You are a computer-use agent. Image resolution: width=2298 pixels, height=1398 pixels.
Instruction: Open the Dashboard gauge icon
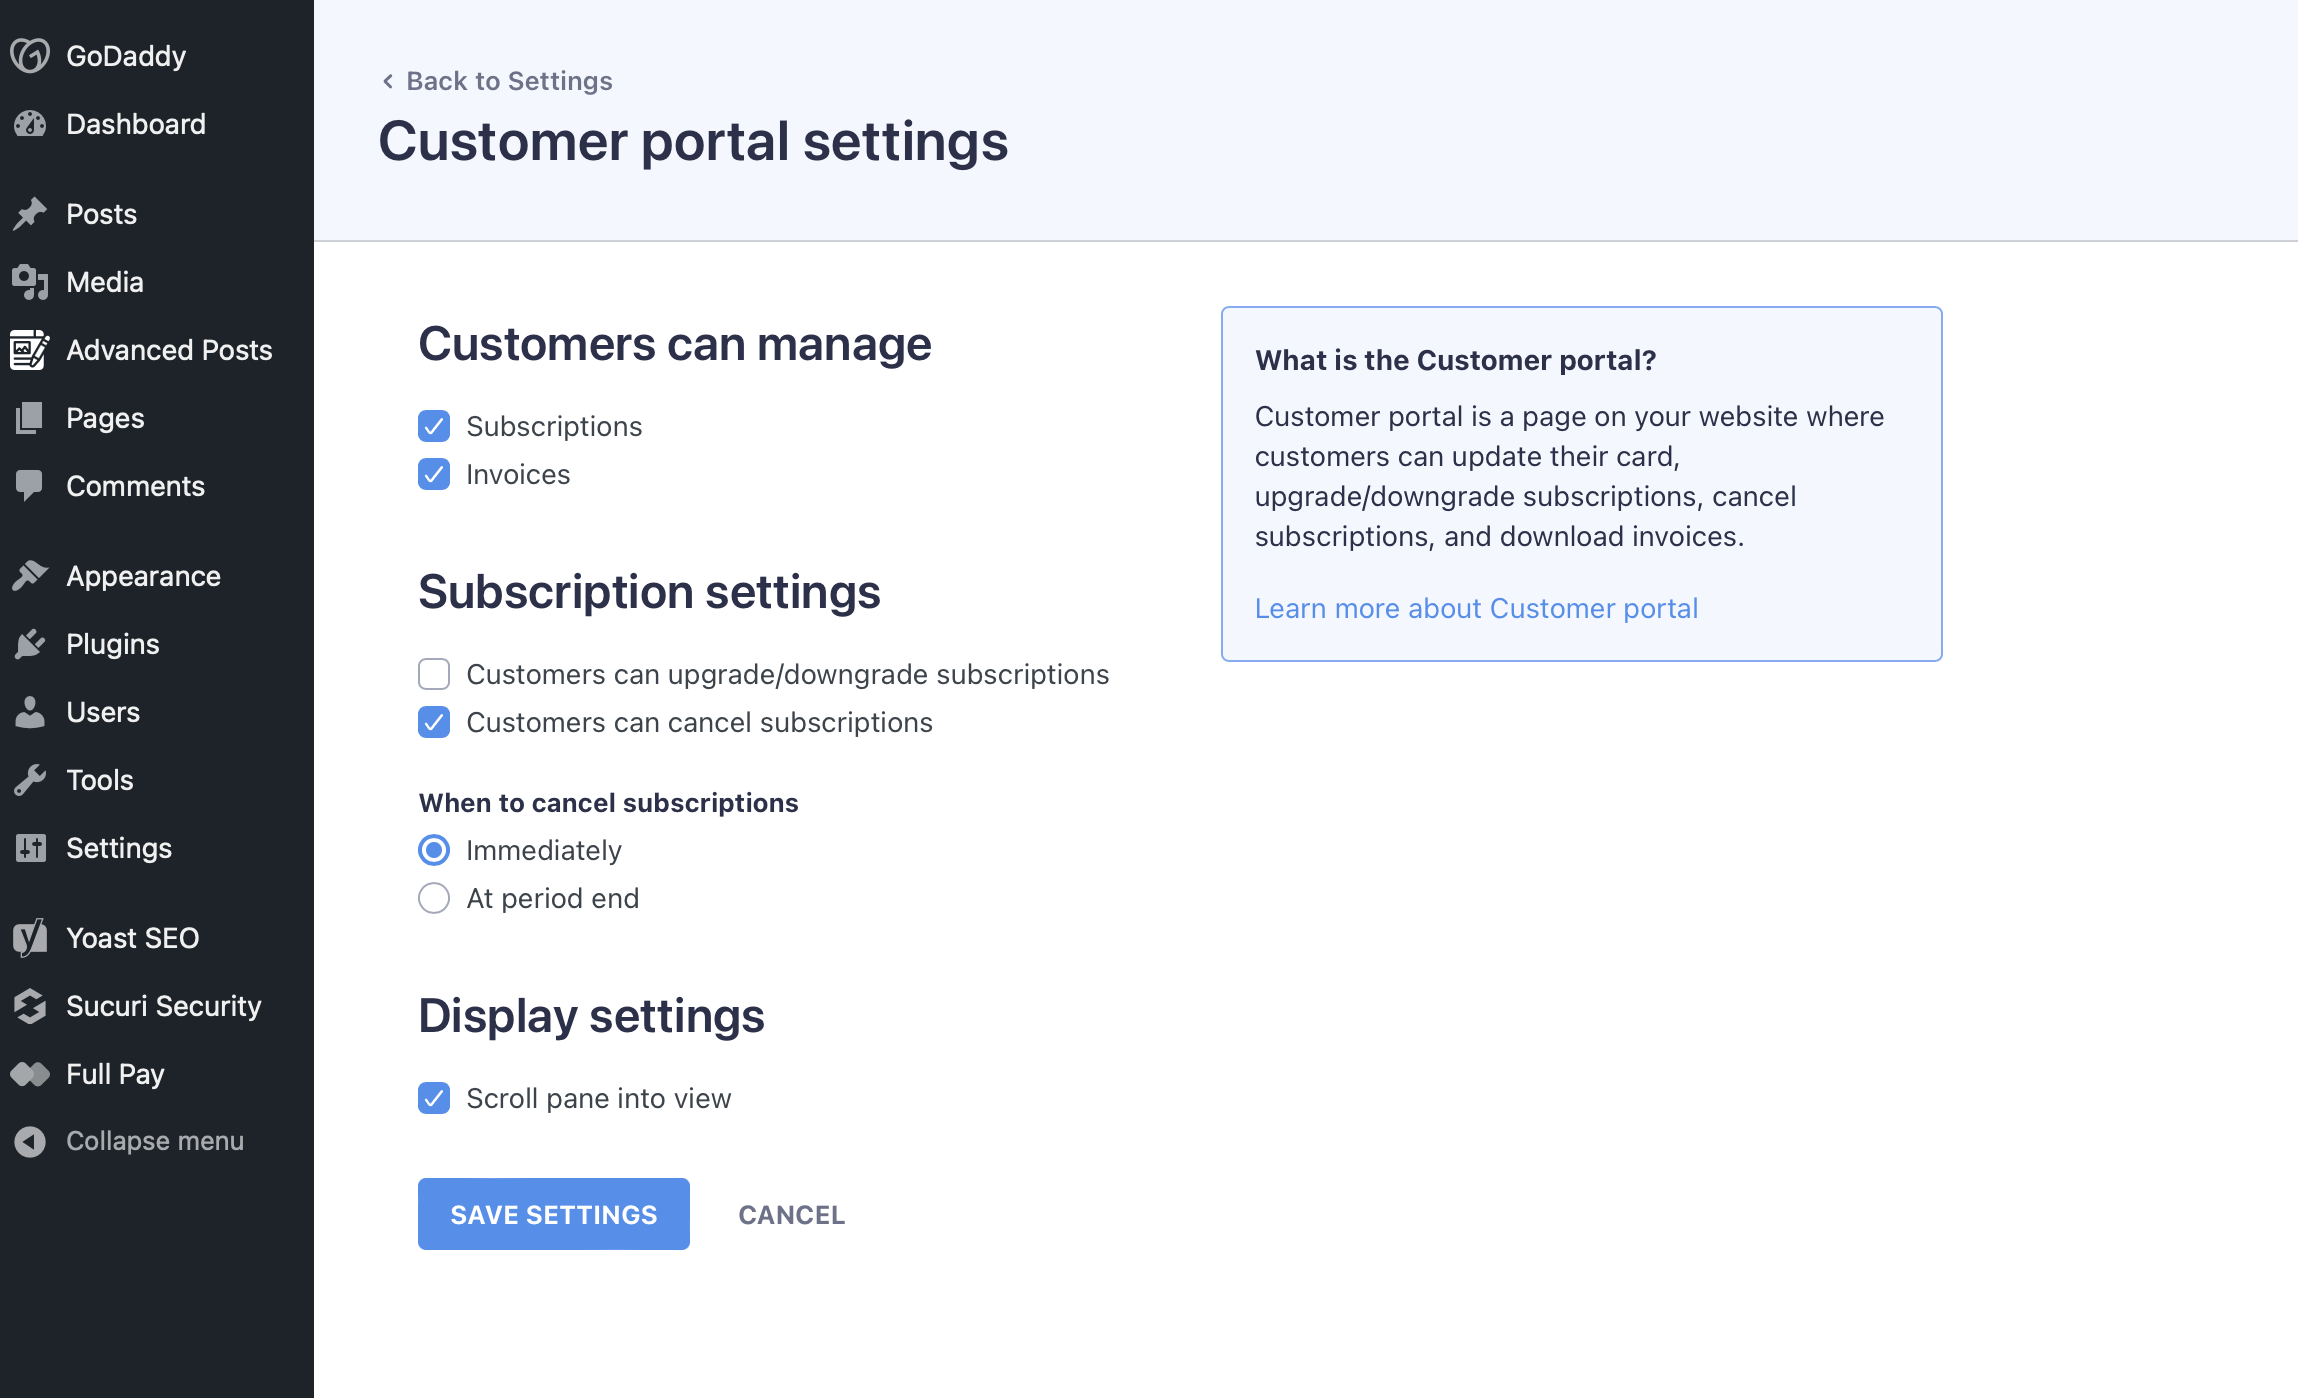click(30, 124)
